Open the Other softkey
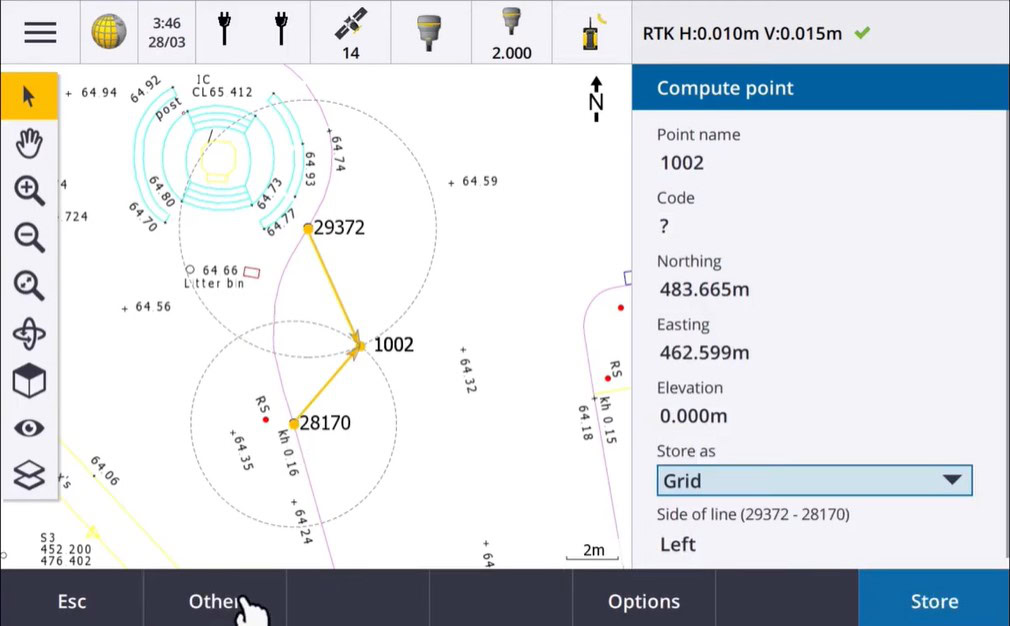The width and height of the screenshot is (1010, 626). pos(214,601)
